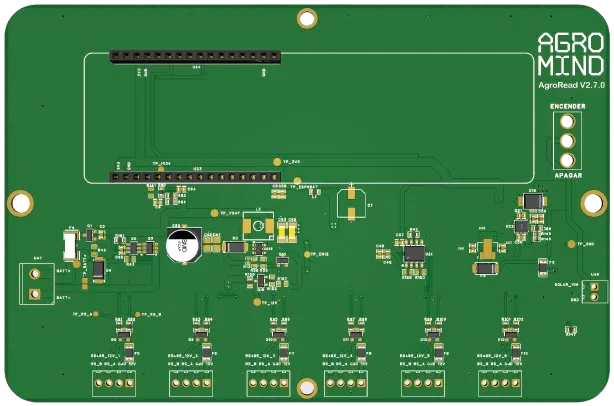614x406 pixels.
Task: Click the top center mounting hole
Action: coord(307,18)
